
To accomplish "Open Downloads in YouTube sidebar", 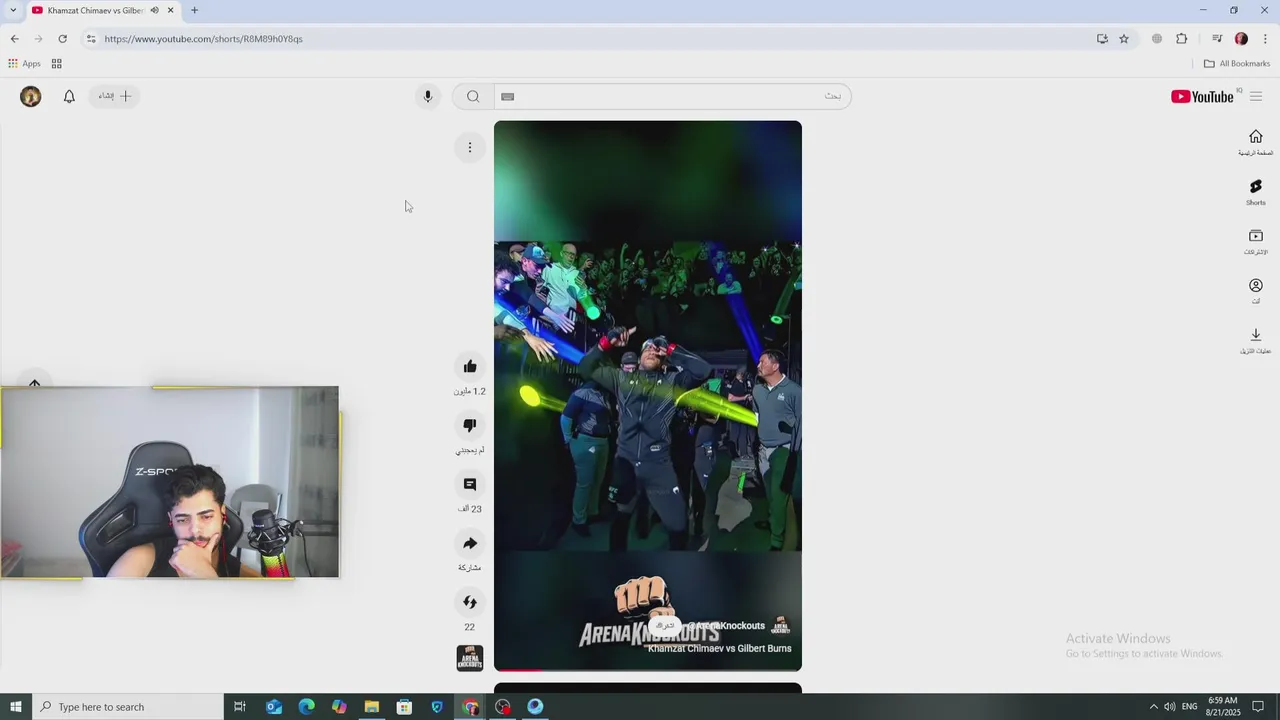I will click(x=1256, y=340).
